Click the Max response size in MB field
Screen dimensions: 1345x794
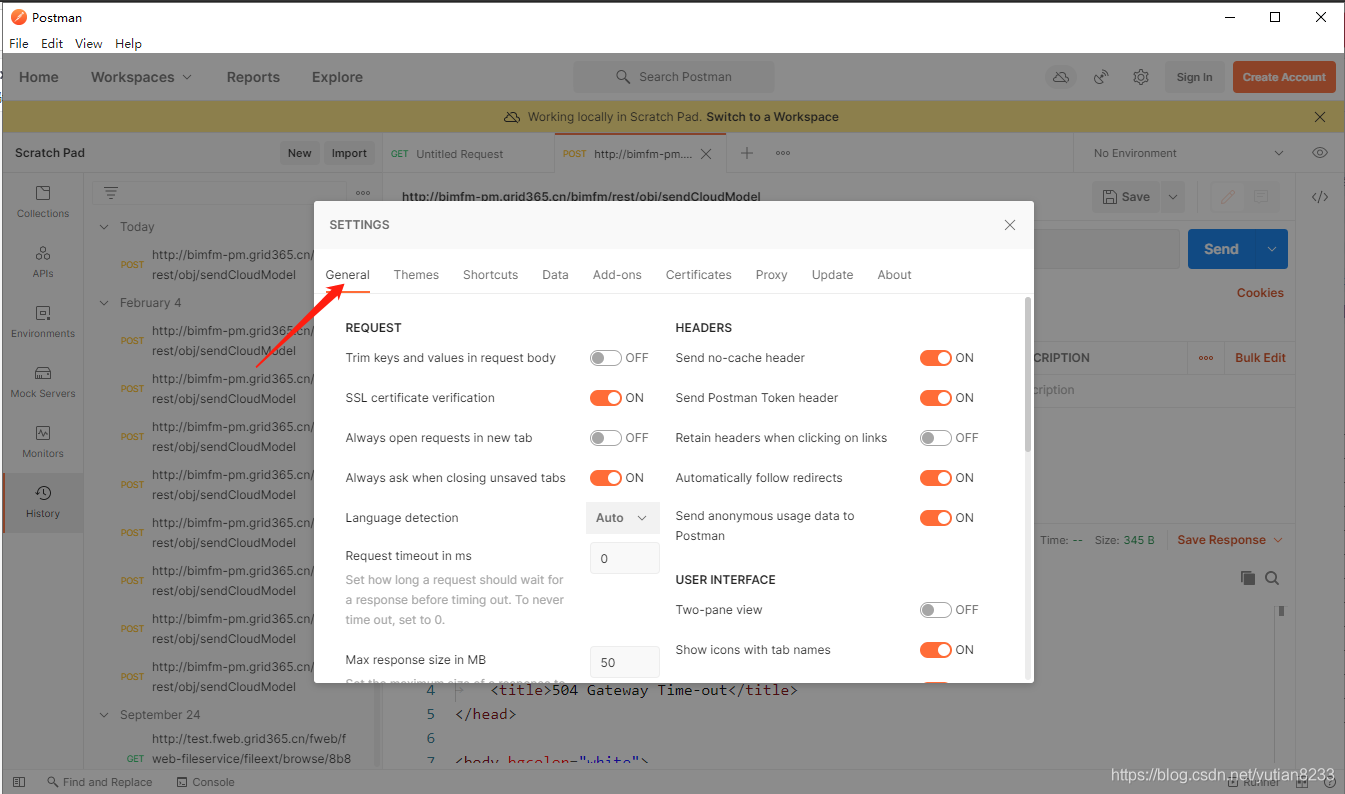pos(624,662)
